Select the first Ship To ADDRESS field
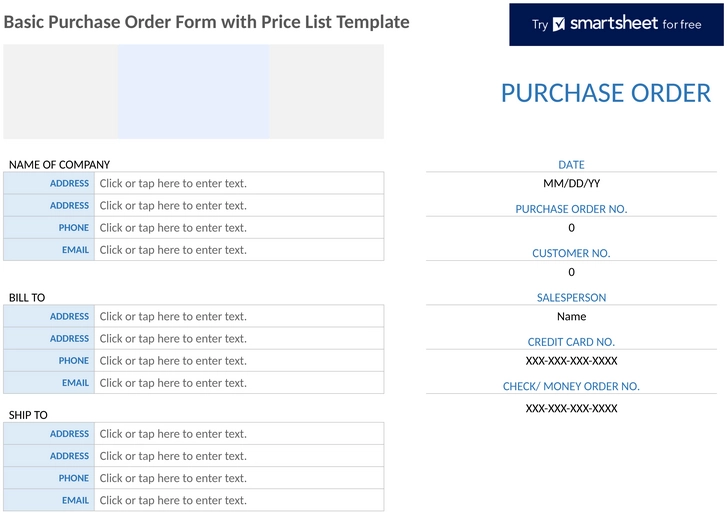This screenshot has width=727, height=513. (239, 434)
